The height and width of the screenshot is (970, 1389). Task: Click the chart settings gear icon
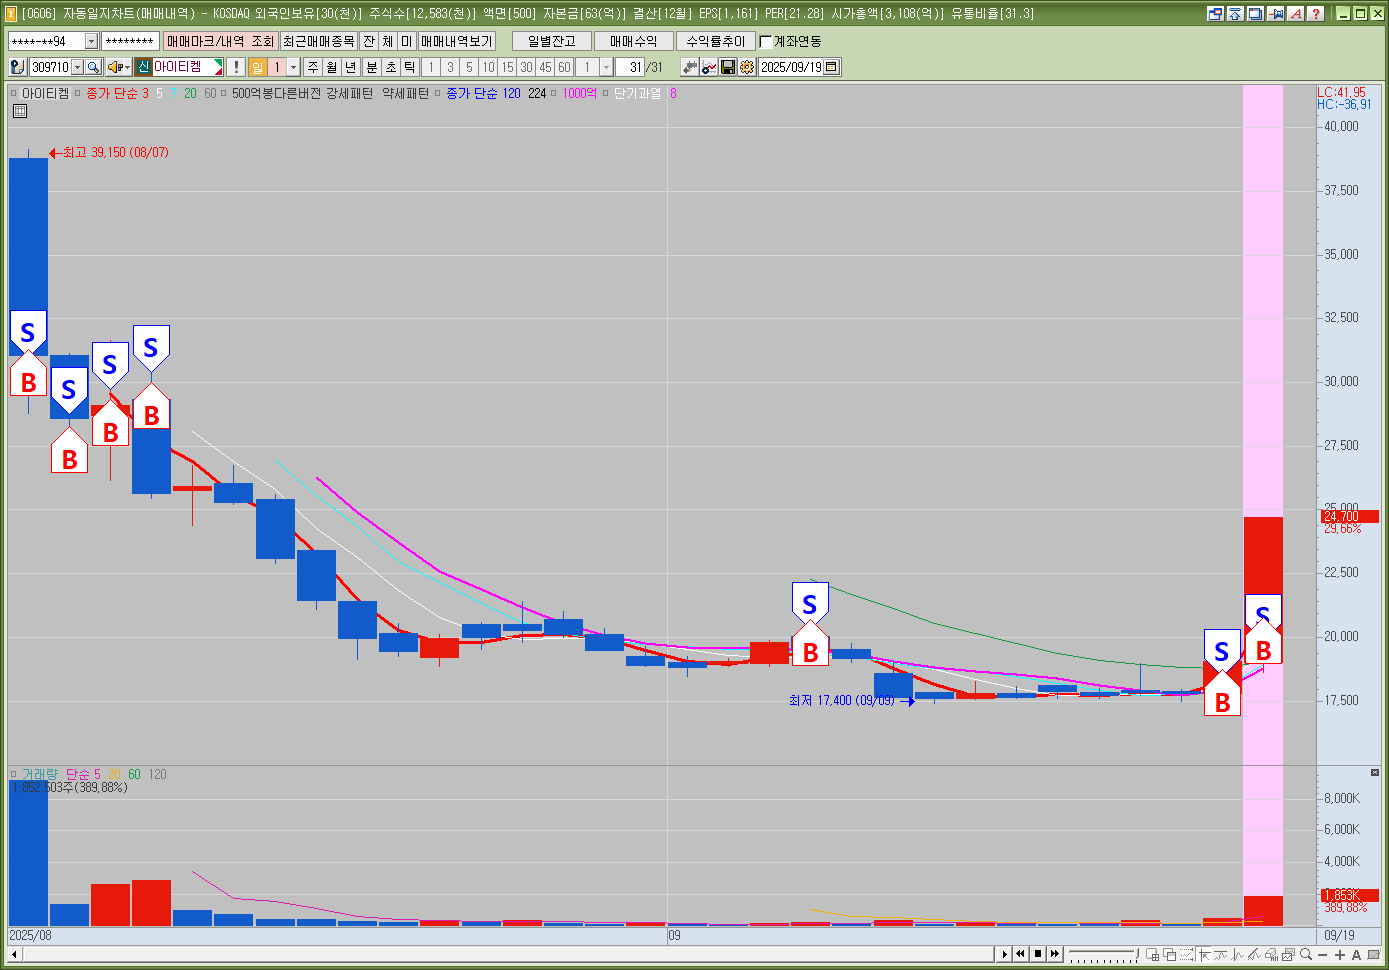point(747,67)
